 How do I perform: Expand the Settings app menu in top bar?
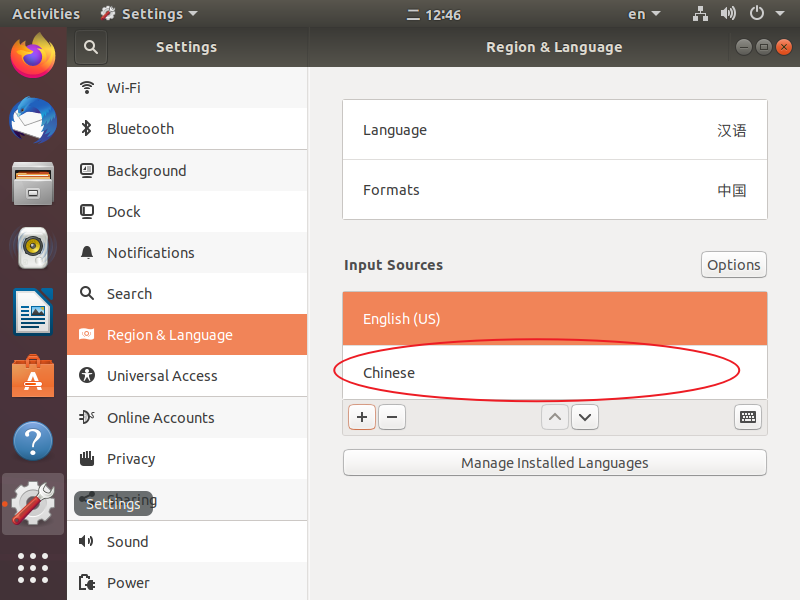pos(149,14)
